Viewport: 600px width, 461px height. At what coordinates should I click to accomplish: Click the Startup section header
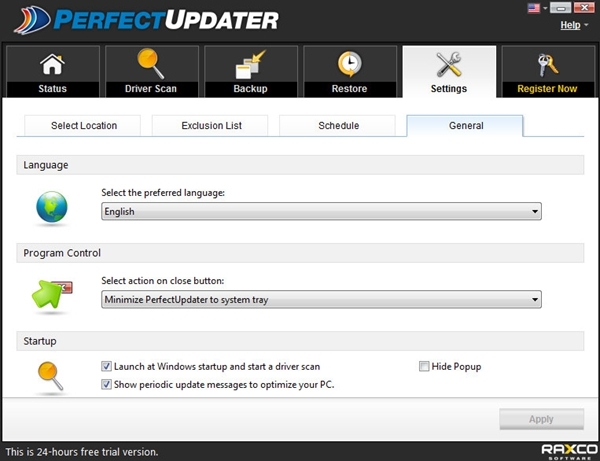point(300,341)
